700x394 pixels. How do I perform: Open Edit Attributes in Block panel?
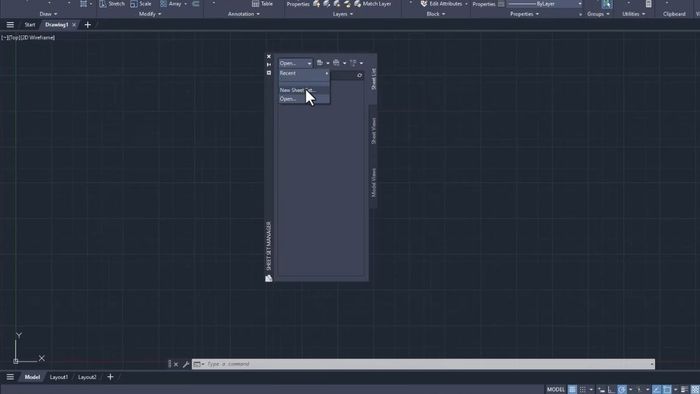[x=441, y=4]
